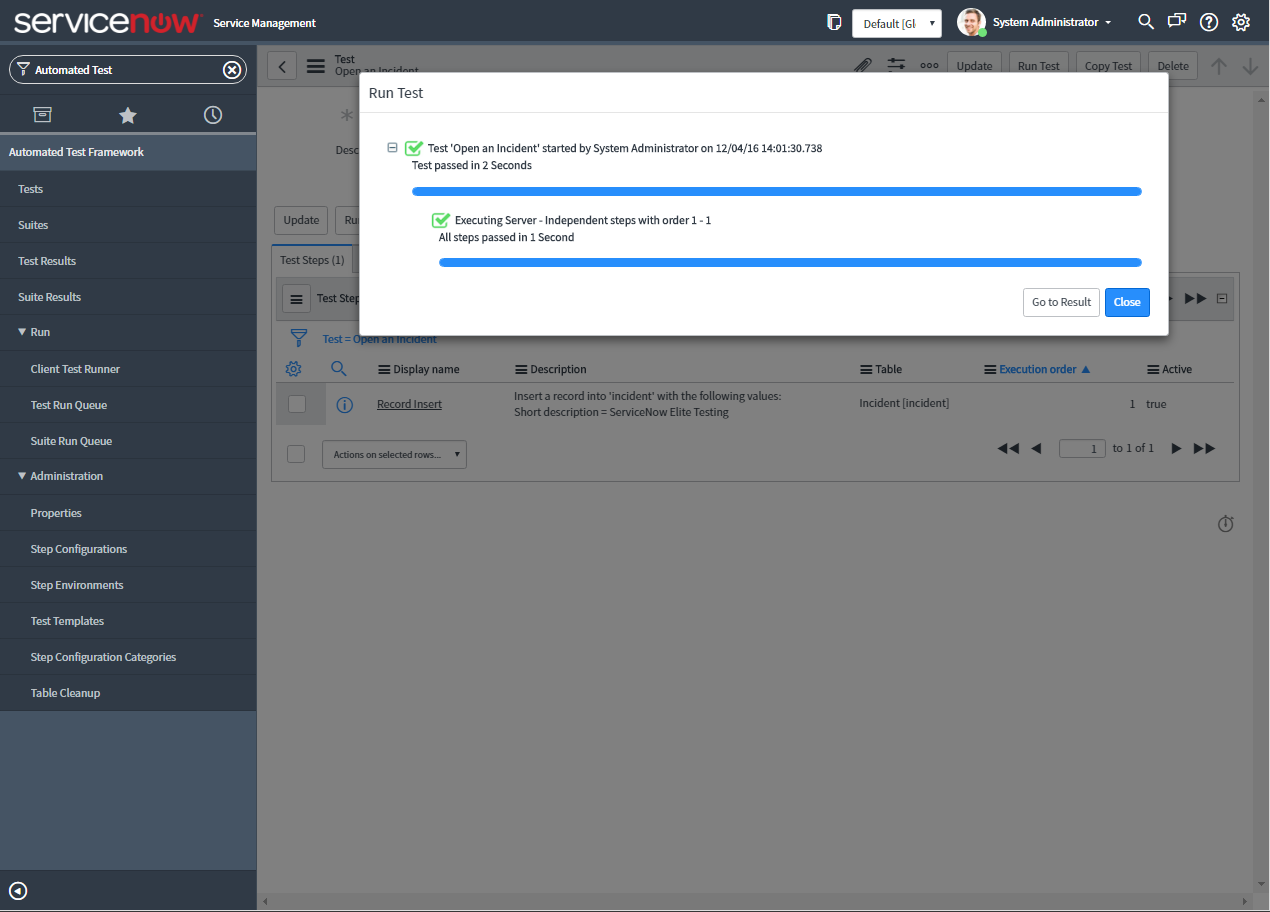Click the attachments paperclip icon

tap(862, 66)
